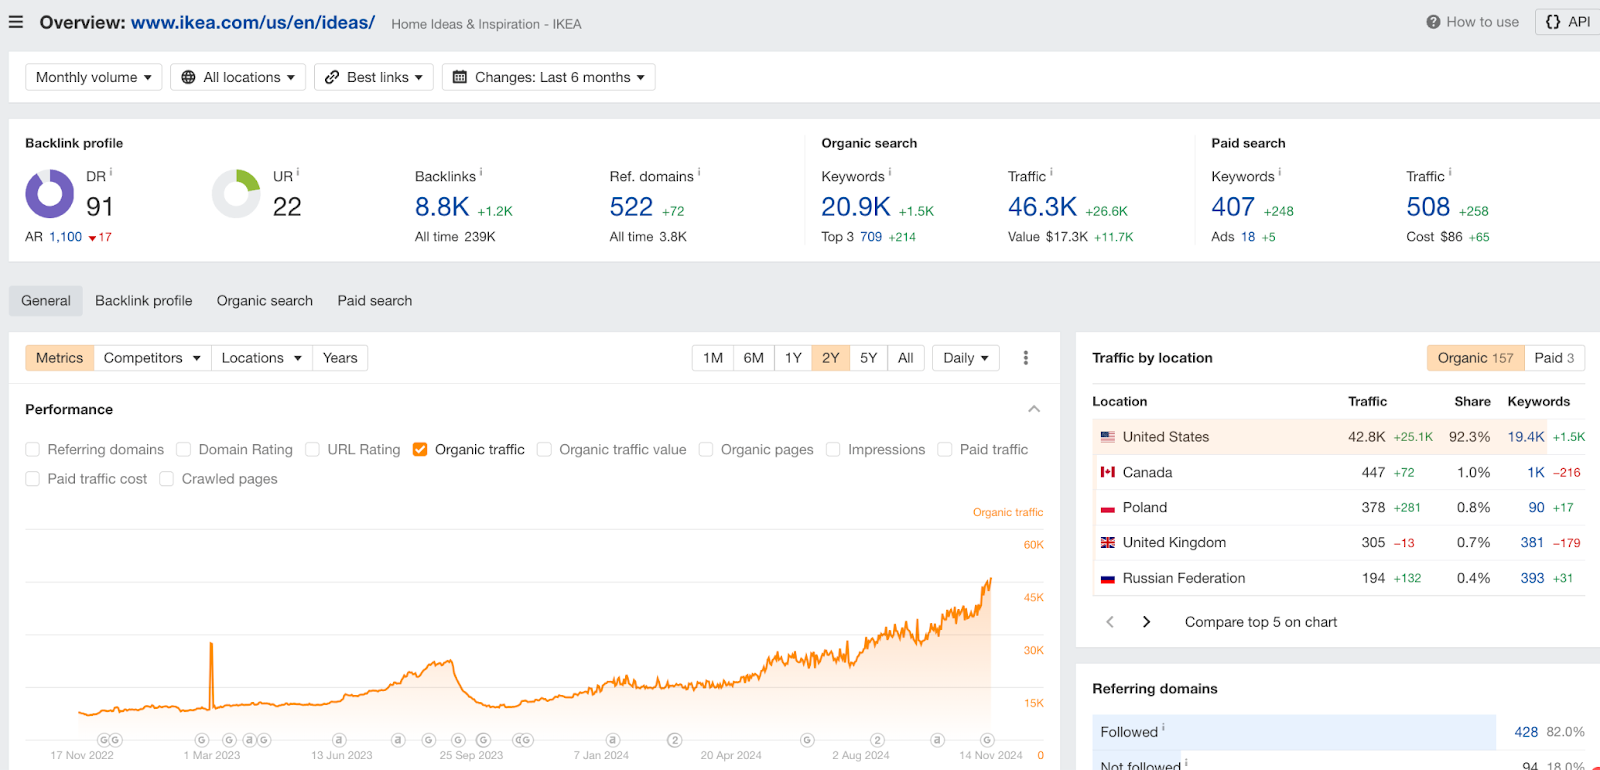Click the AR 1,100 rank link

point(66,237)
